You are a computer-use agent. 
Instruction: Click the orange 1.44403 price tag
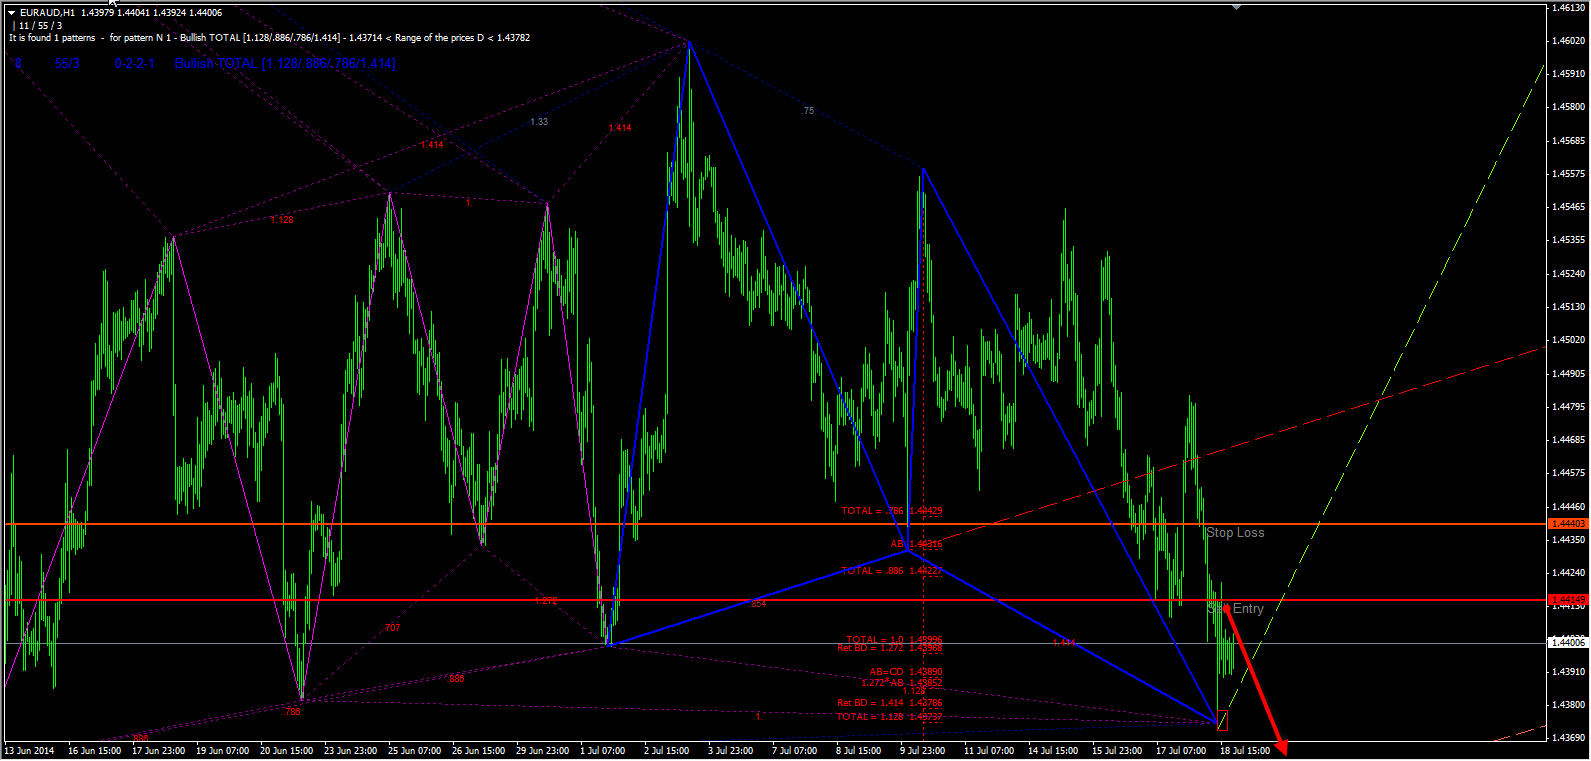click(x=1567, y=524)
